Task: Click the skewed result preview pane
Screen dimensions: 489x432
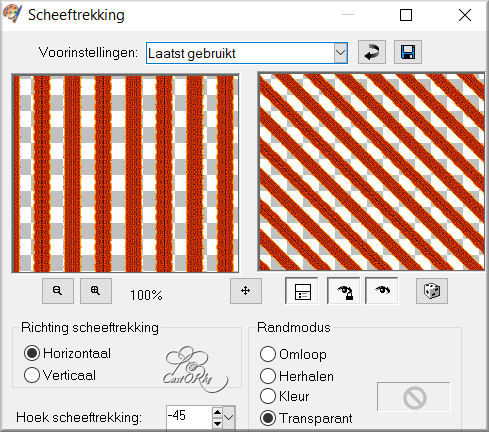Action: (x=371, y=172)
